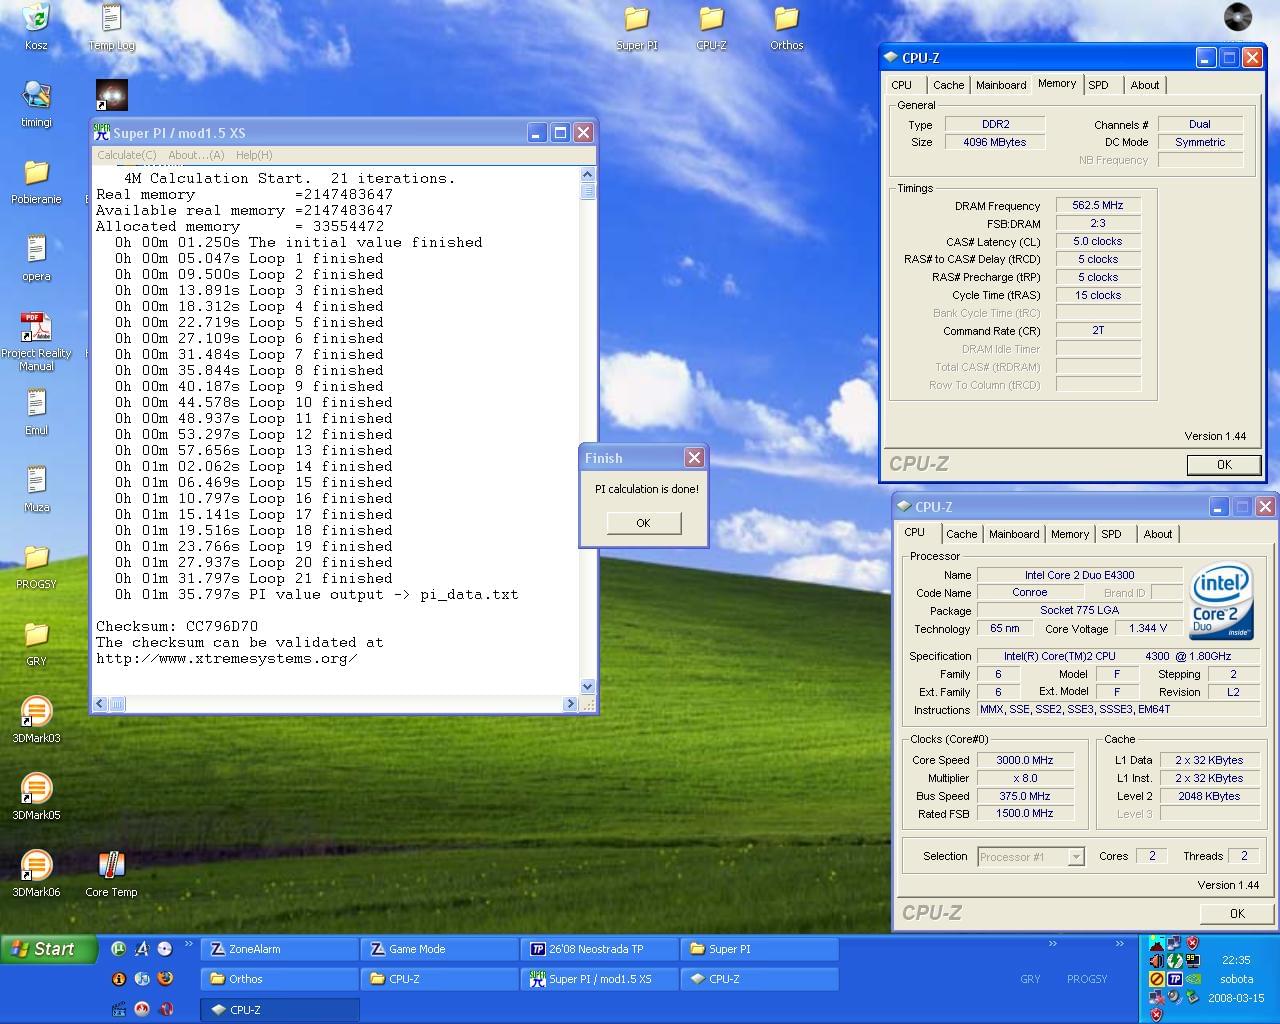
Task: Switch to Memory tab in lower CPU-Z window
Action: pyautogui.click(x=1069, y=534)
